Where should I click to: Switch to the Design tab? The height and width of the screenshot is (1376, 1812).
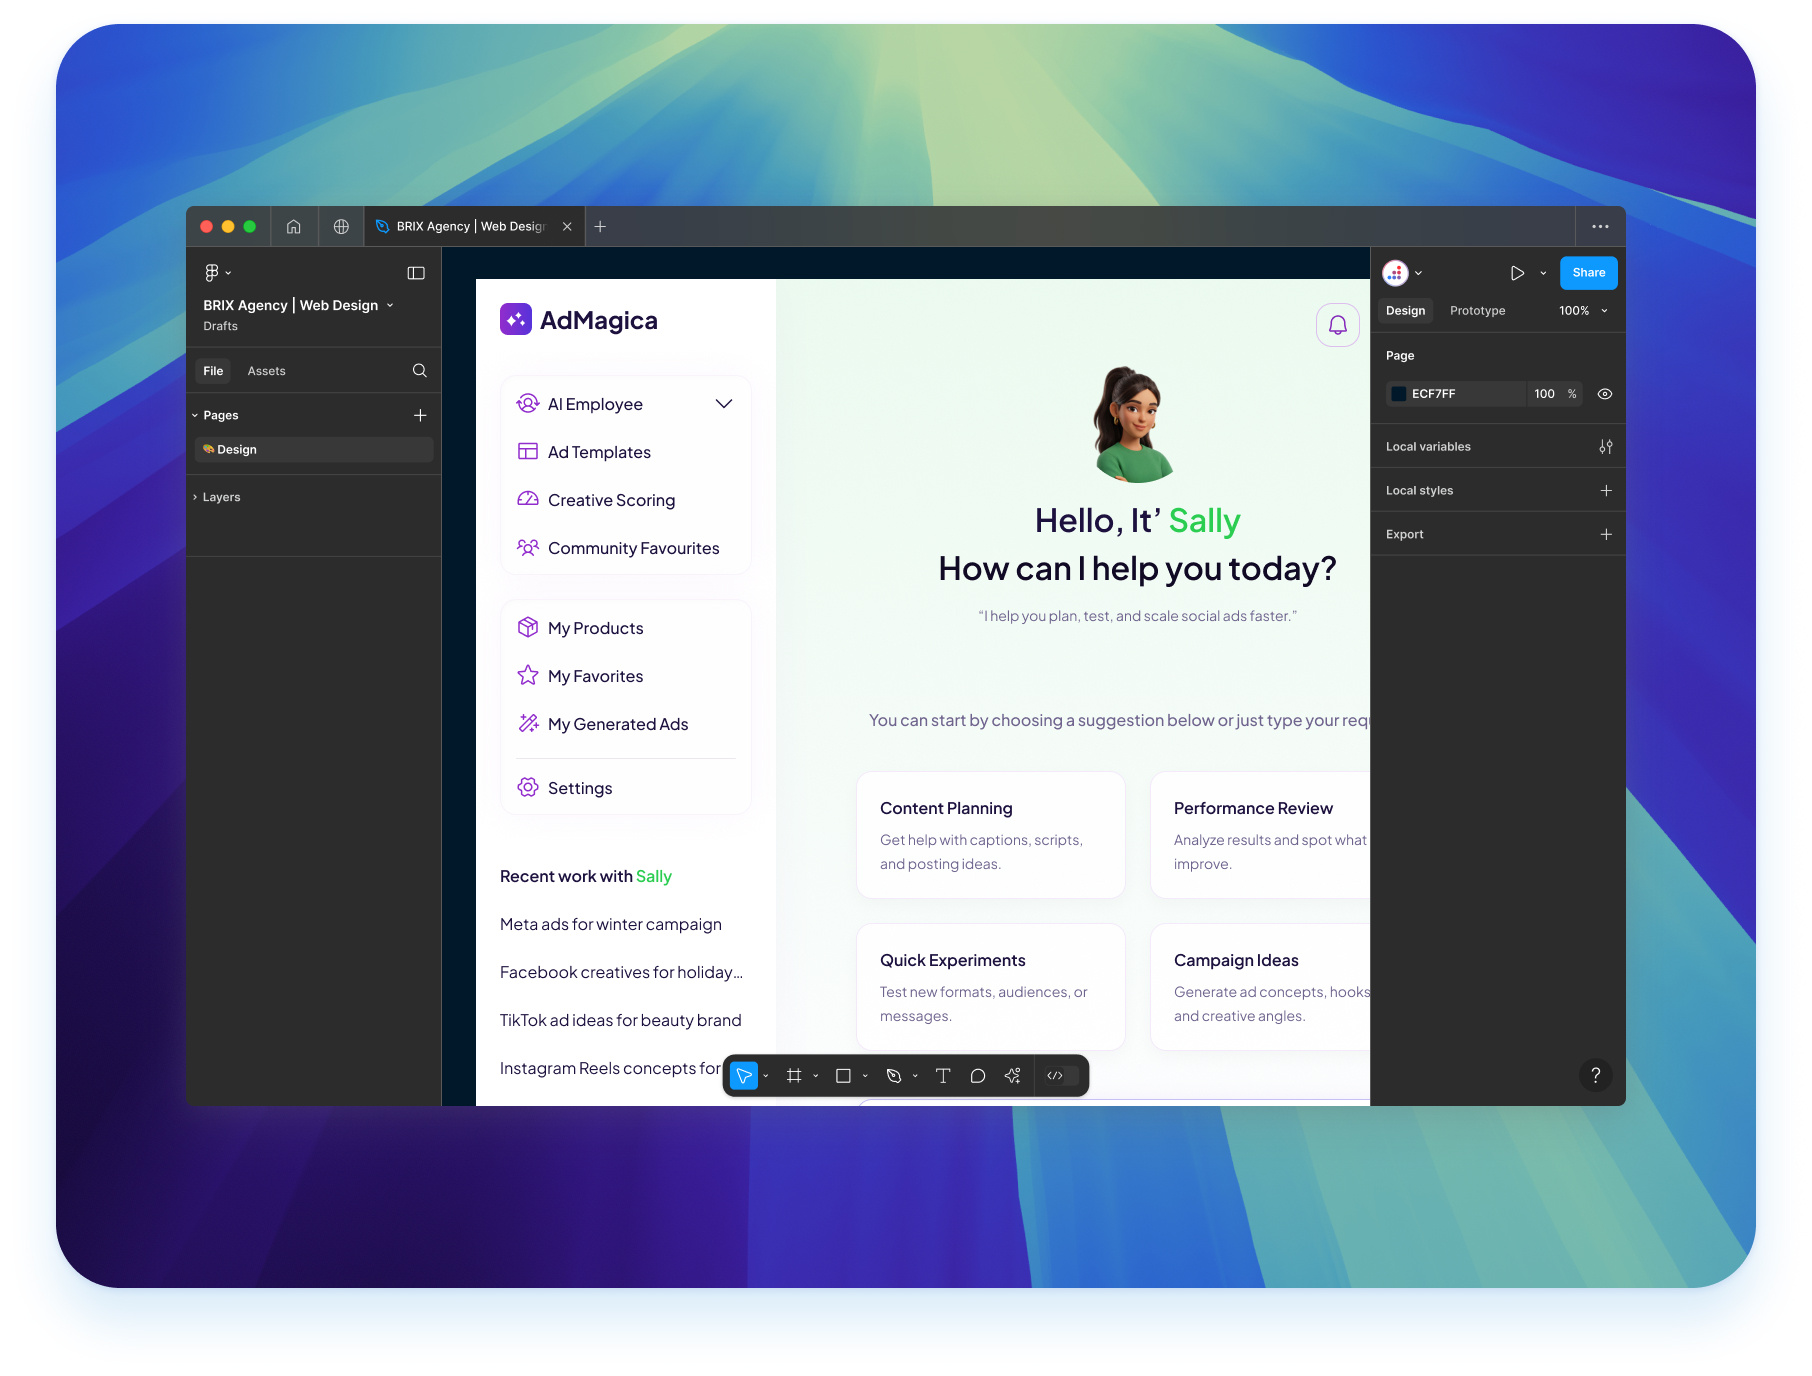(x=1405, y=311)
